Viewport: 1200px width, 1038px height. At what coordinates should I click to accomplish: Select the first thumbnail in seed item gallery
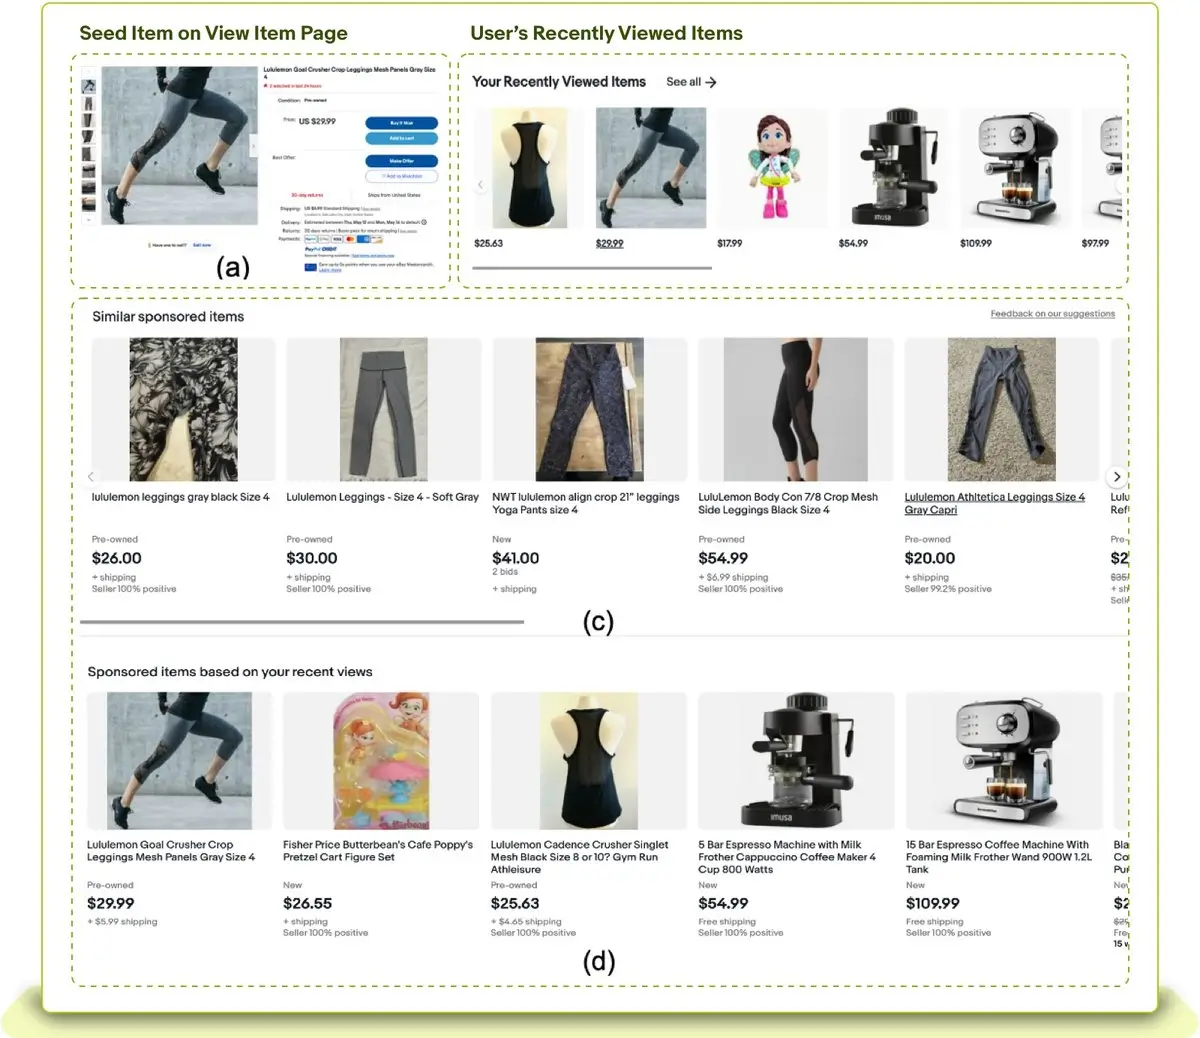coord(89,86)
